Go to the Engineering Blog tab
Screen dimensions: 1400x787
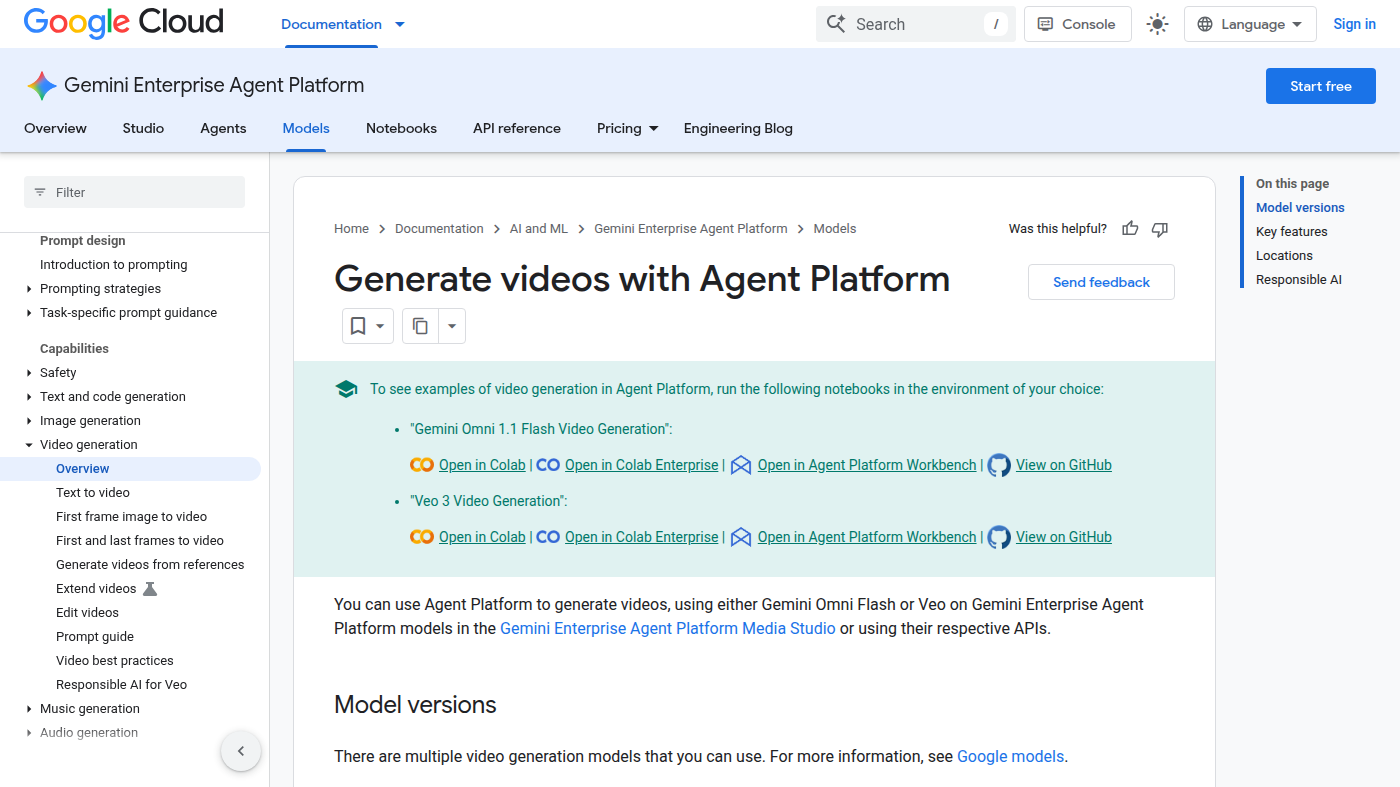coord(738,128)
